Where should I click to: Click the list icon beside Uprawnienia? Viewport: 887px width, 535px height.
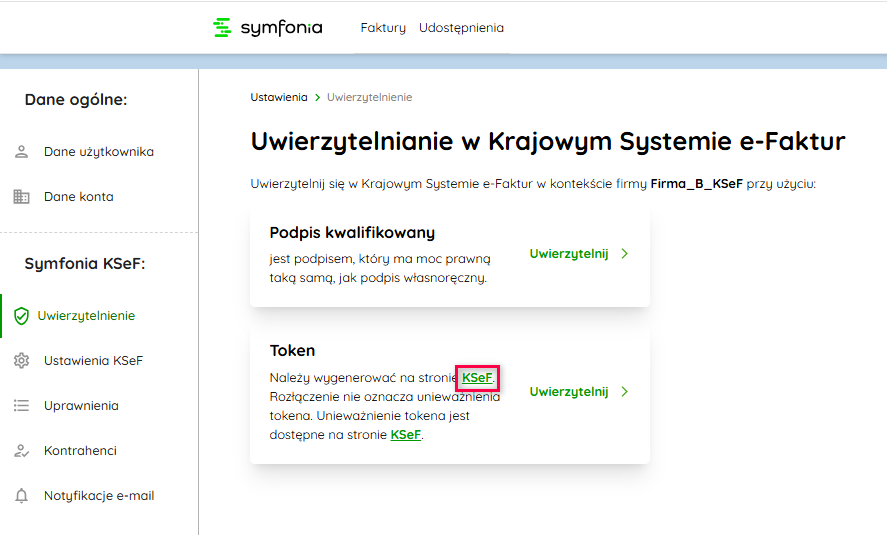click(21, 406)
